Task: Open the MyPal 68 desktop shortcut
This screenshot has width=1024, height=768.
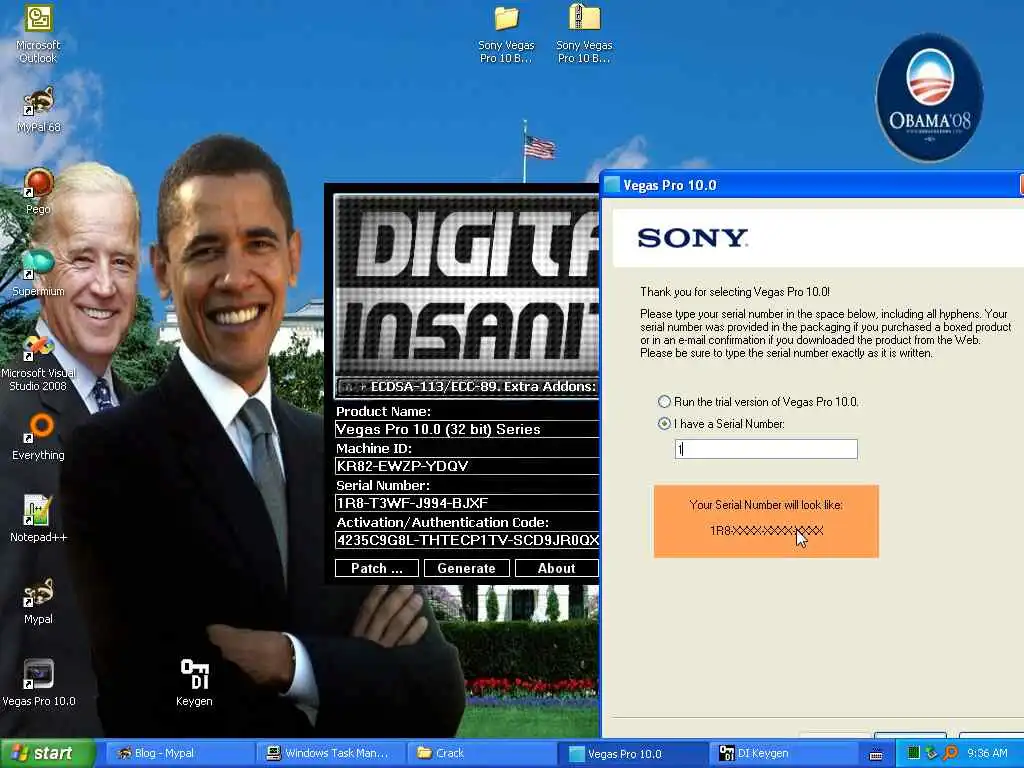Action: [38, 108]
